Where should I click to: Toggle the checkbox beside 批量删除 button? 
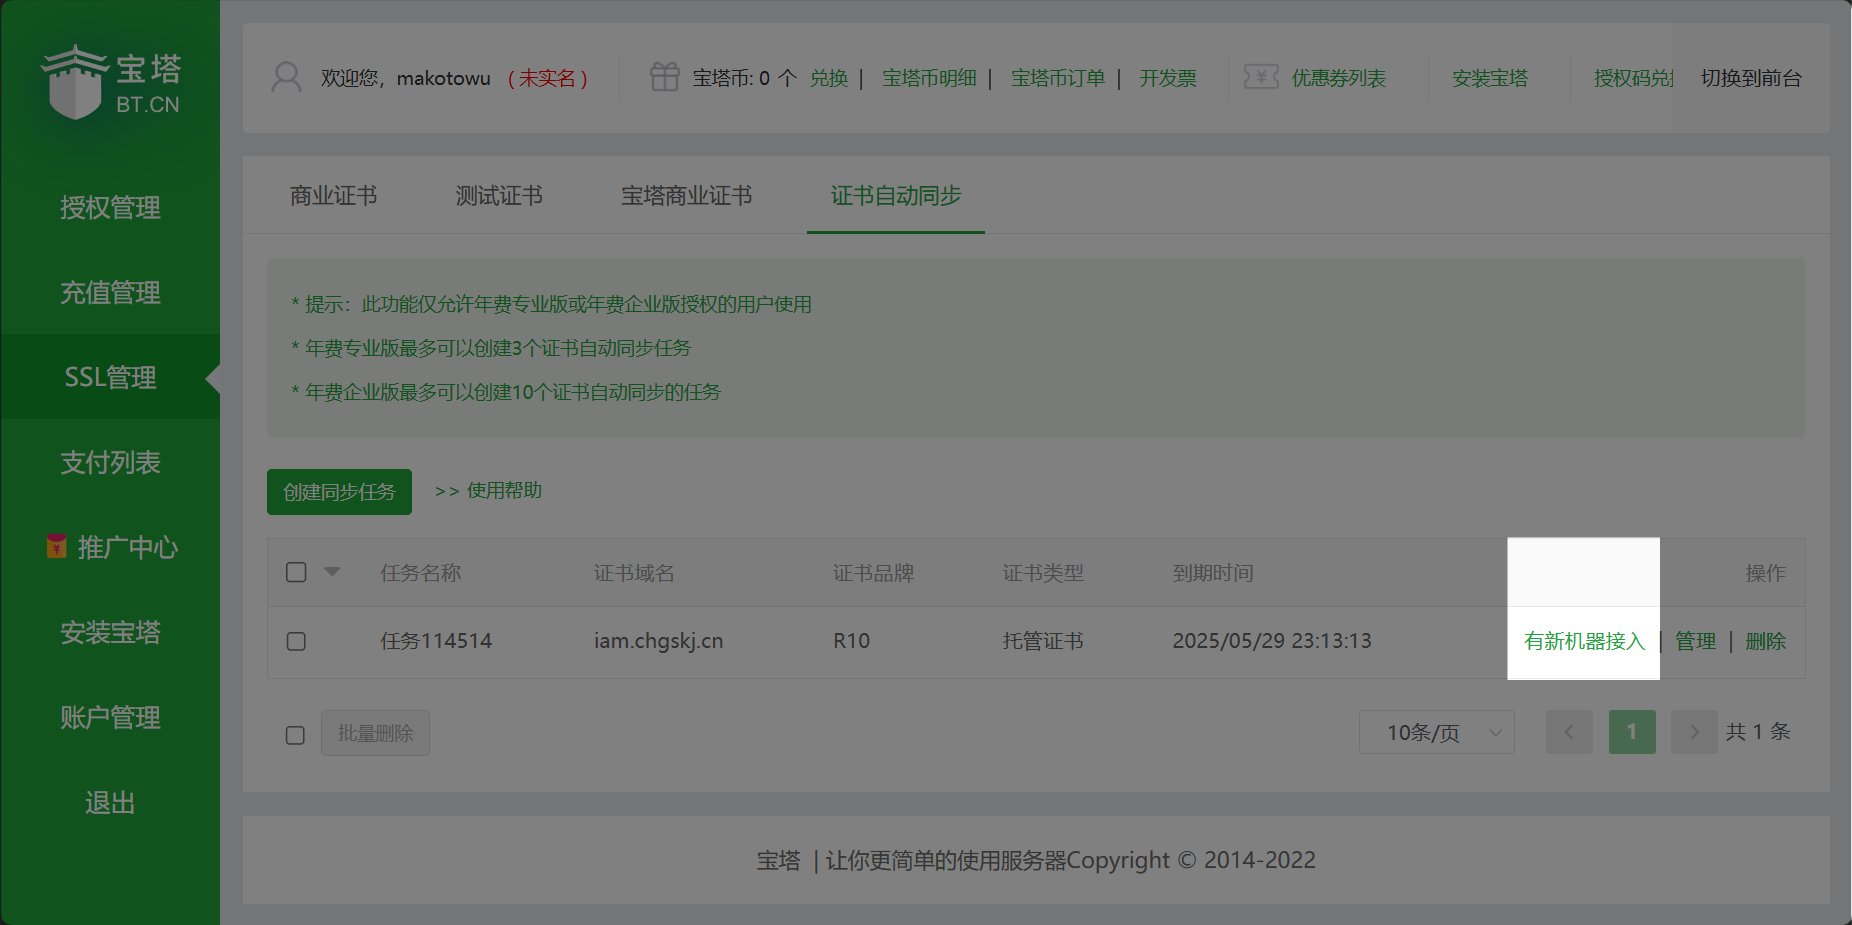click(x=295, y=734)
